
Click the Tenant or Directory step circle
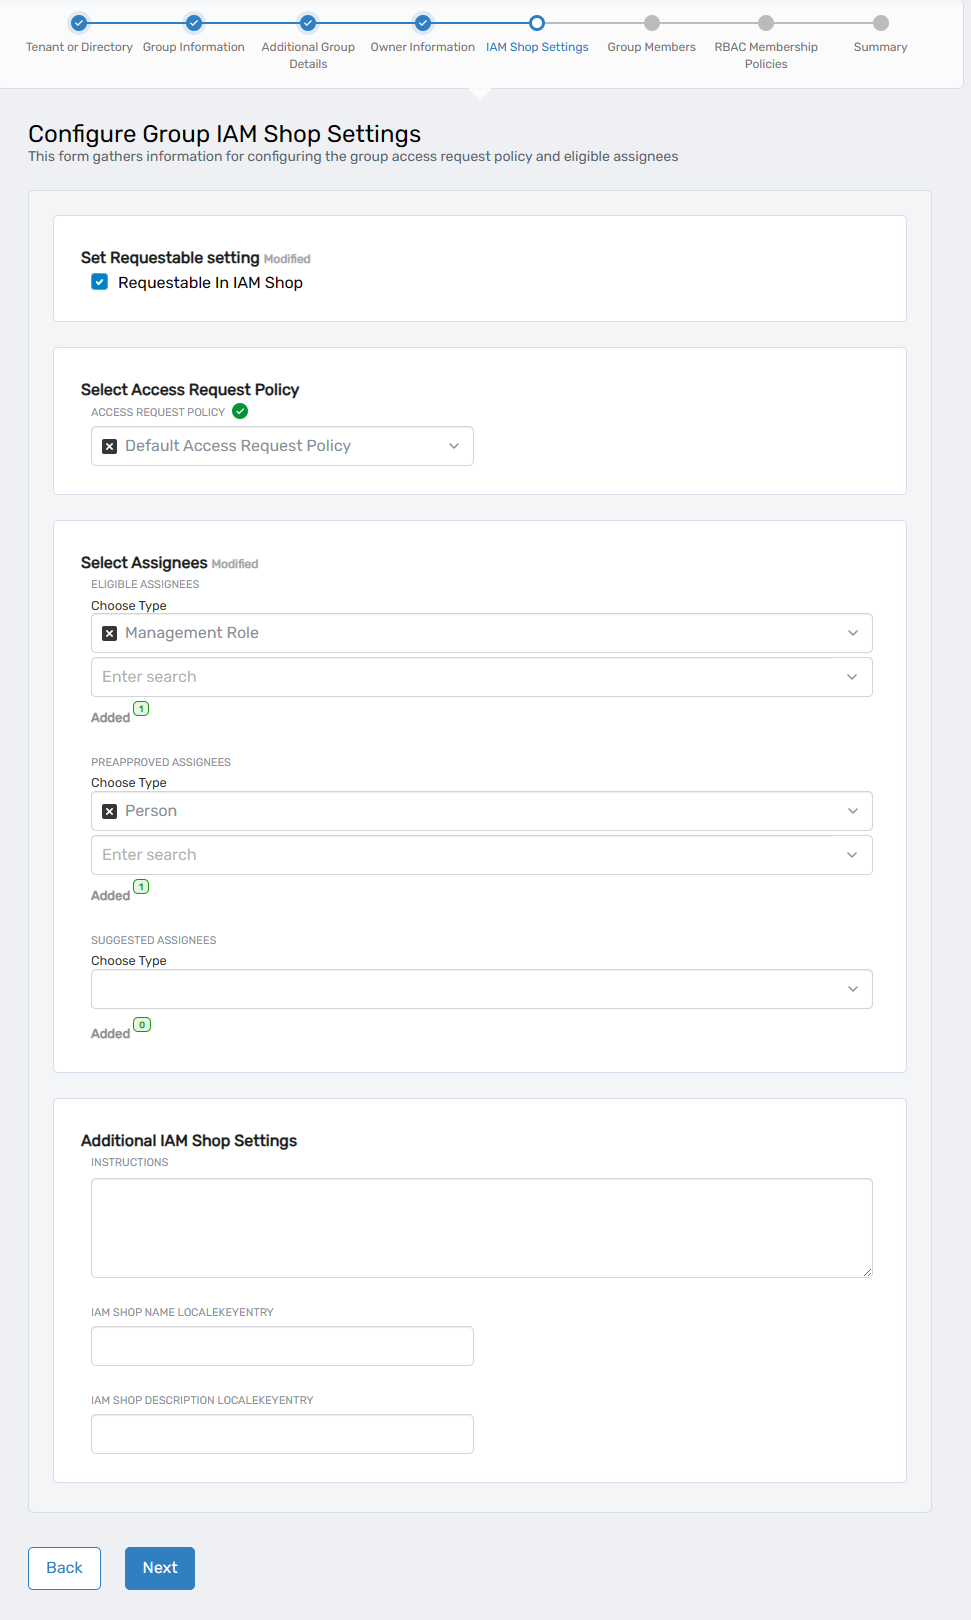coord(79,23)
